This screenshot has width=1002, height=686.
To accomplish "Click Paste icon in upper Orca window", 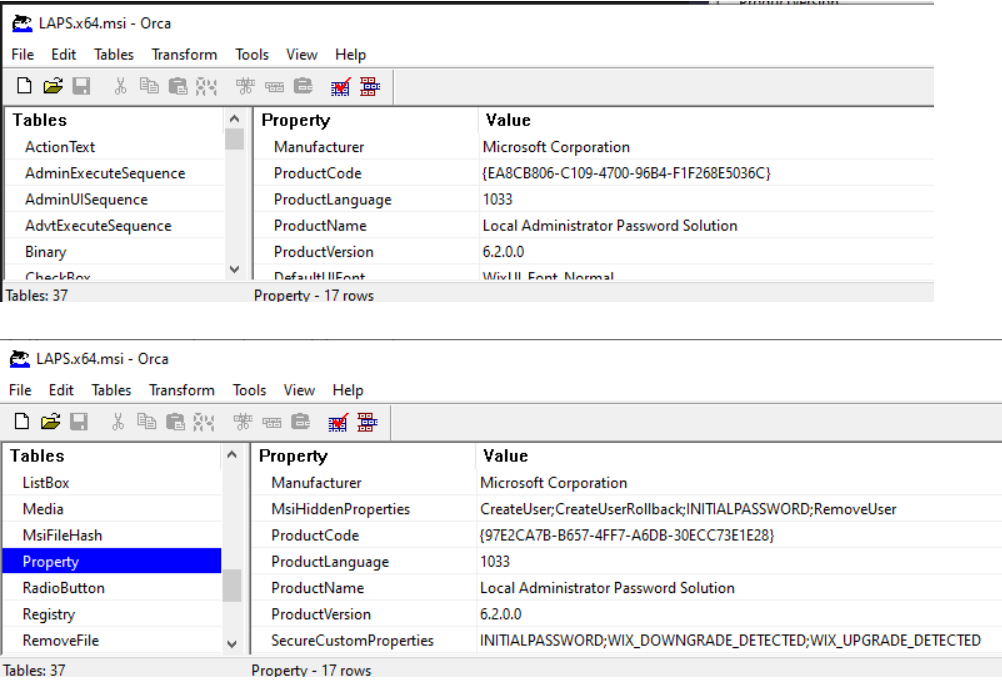I will click(178, 86).
